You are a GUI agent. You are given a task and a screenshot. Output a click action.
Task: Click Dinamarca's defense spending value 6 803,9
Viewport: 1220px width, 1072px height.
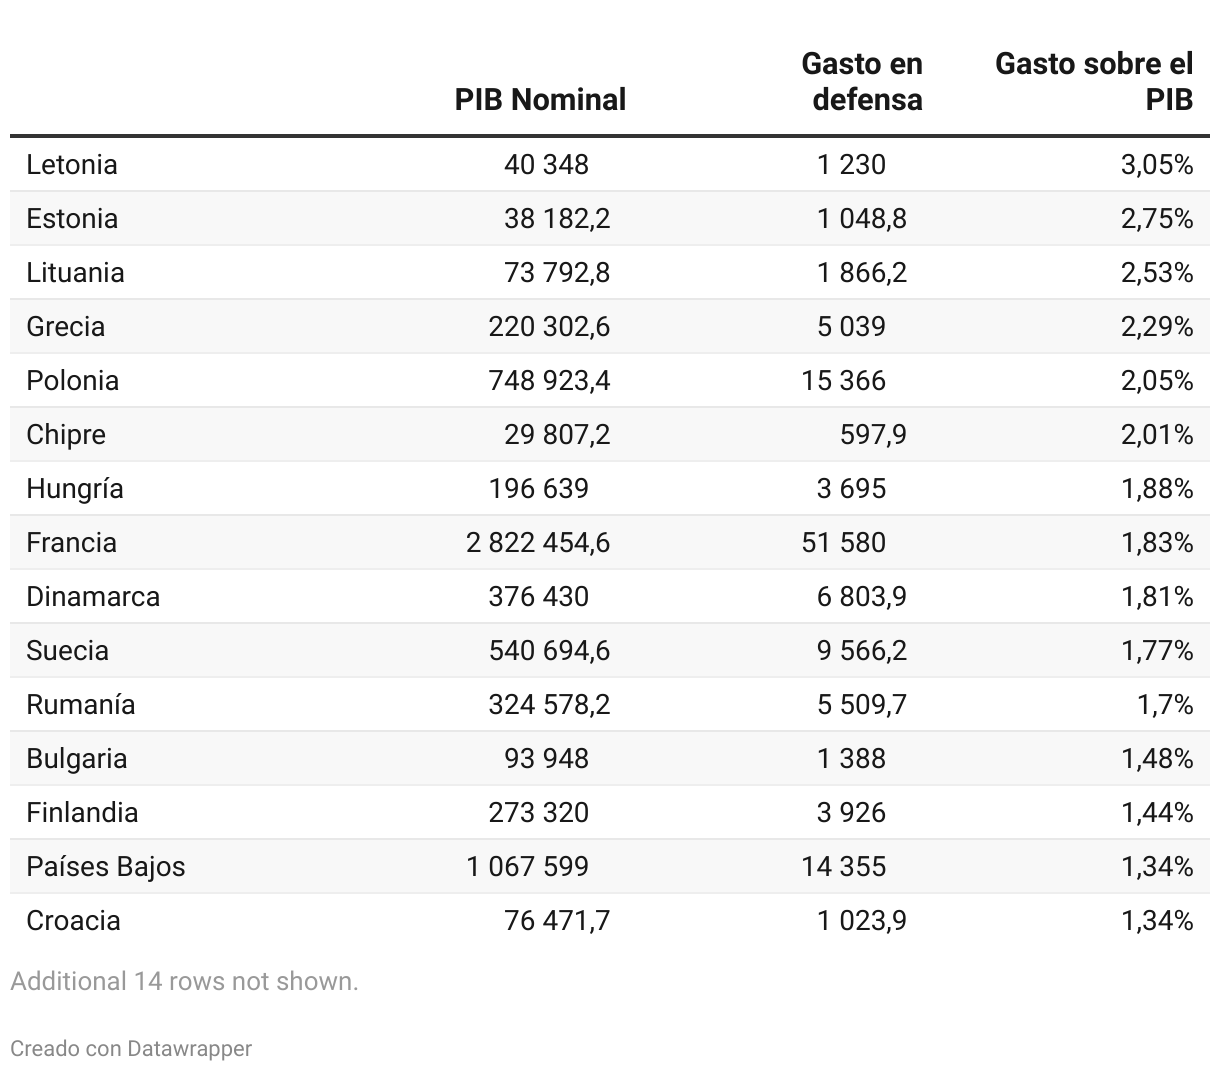click(862, 596)
